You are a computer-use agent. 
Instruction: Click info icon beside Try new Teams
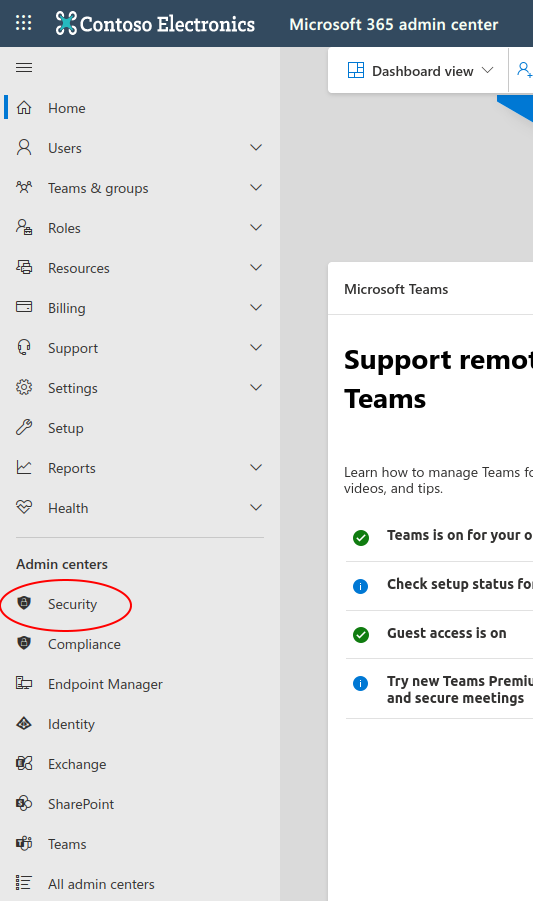point(361,684)
